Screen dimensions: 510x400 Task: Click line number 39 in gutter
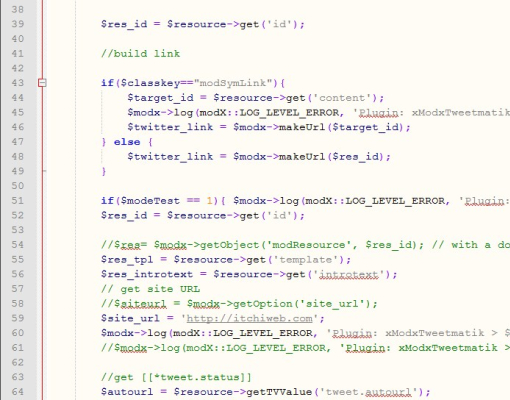[18, 24]
